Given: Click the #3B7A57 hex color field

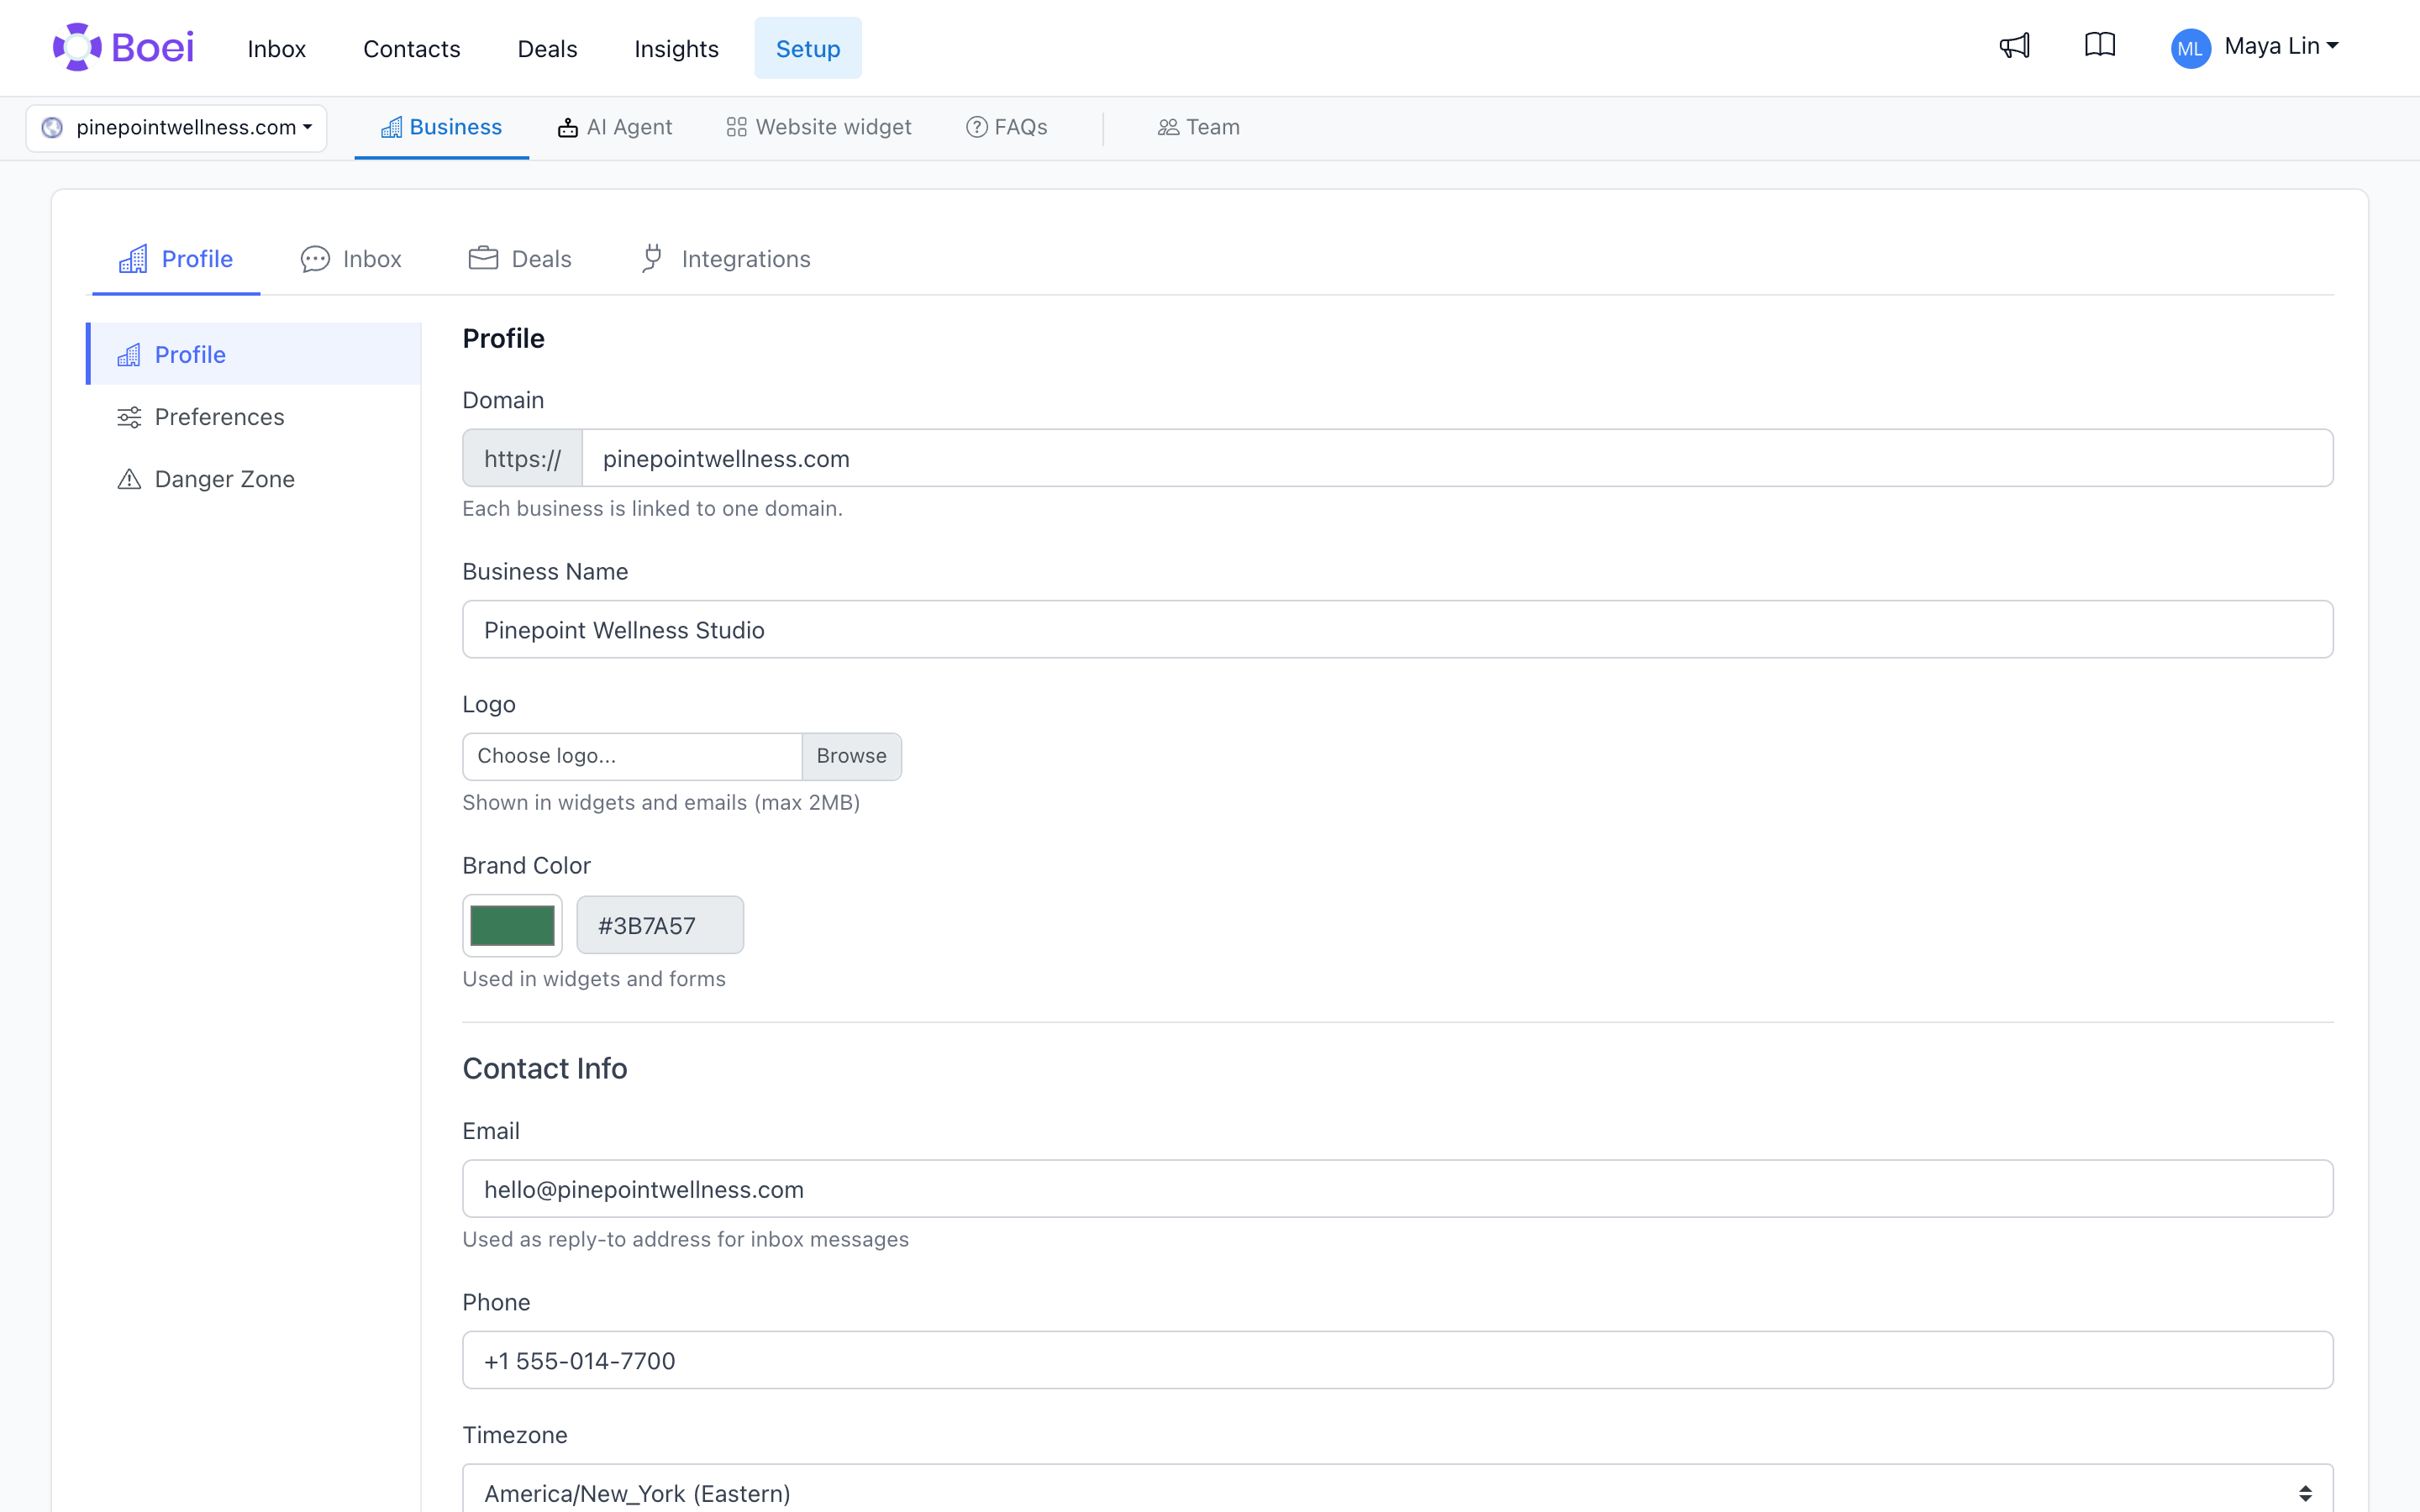Looking at the screenshot, I should (x=660, y=925).
